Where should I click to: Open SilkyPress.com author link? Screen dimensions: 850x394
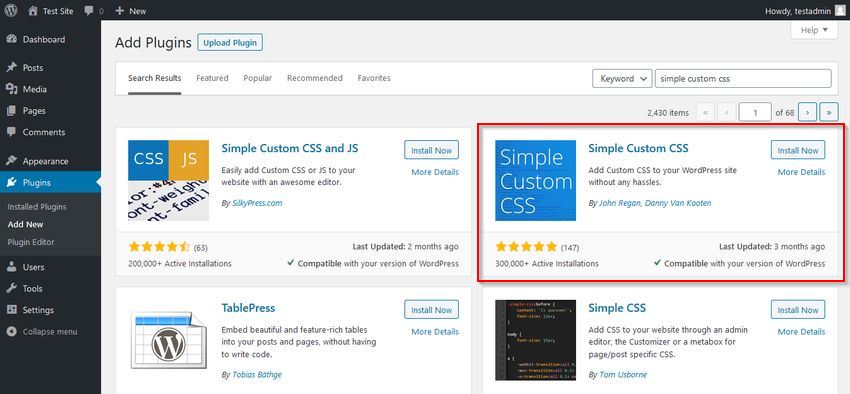257,203
